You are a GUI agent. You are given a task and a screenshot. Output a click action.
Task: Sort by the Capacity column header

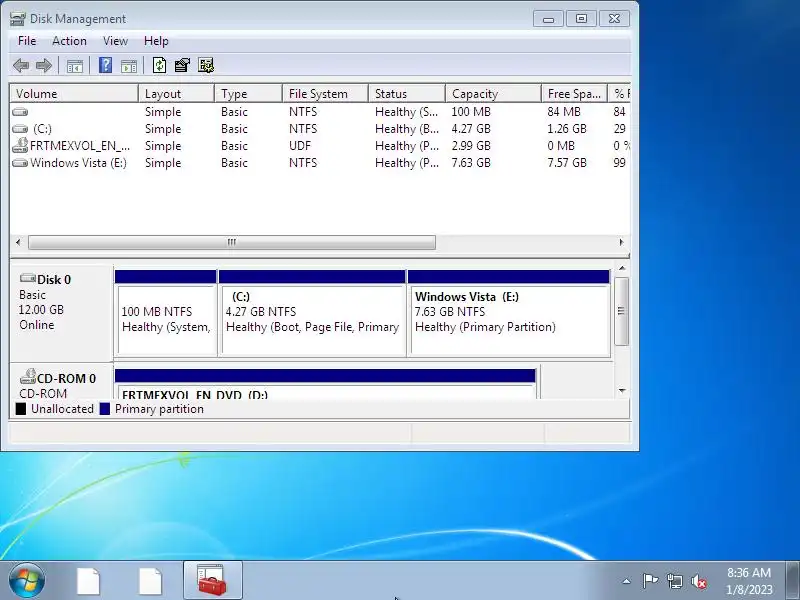[x=493, y=93]
